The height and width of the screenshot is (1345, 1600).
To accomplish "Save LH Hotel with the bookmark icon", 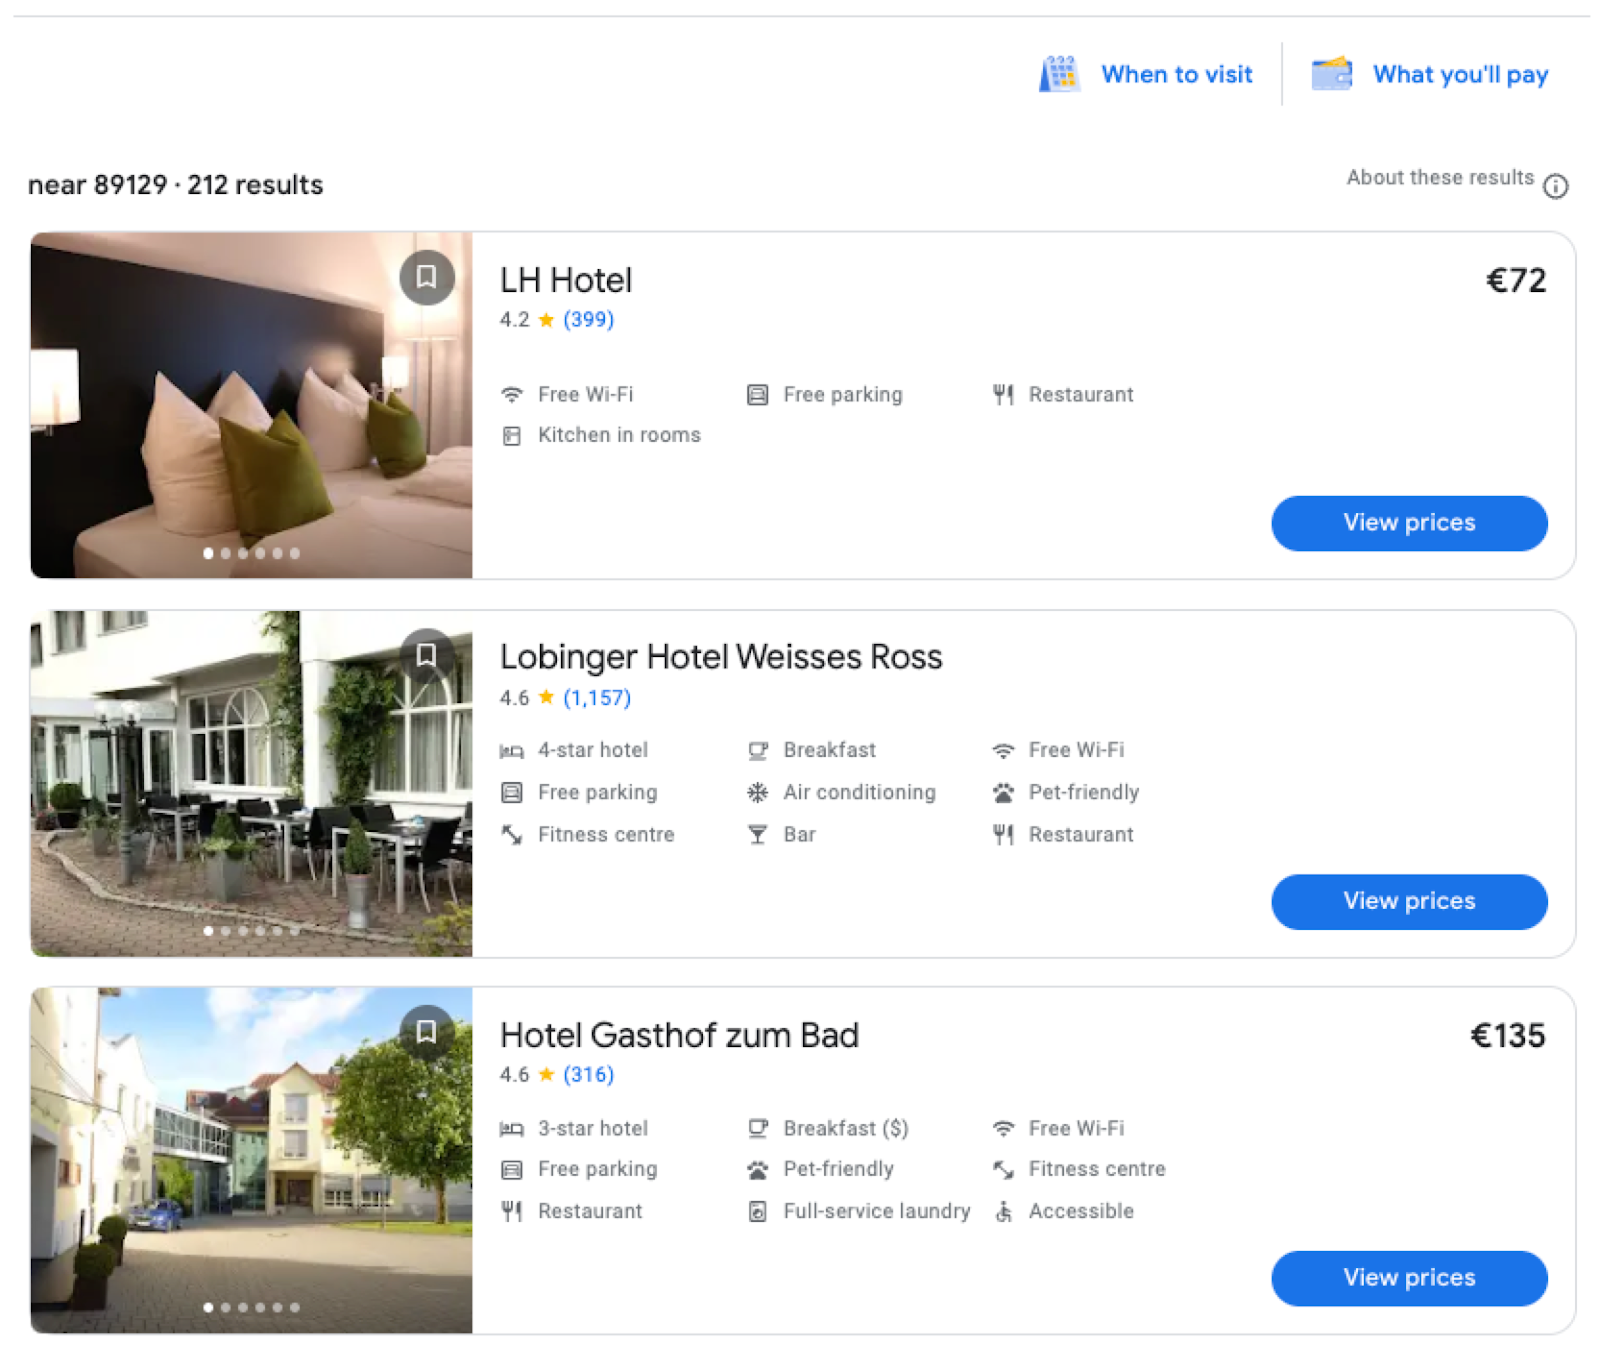I will point(427,277).
